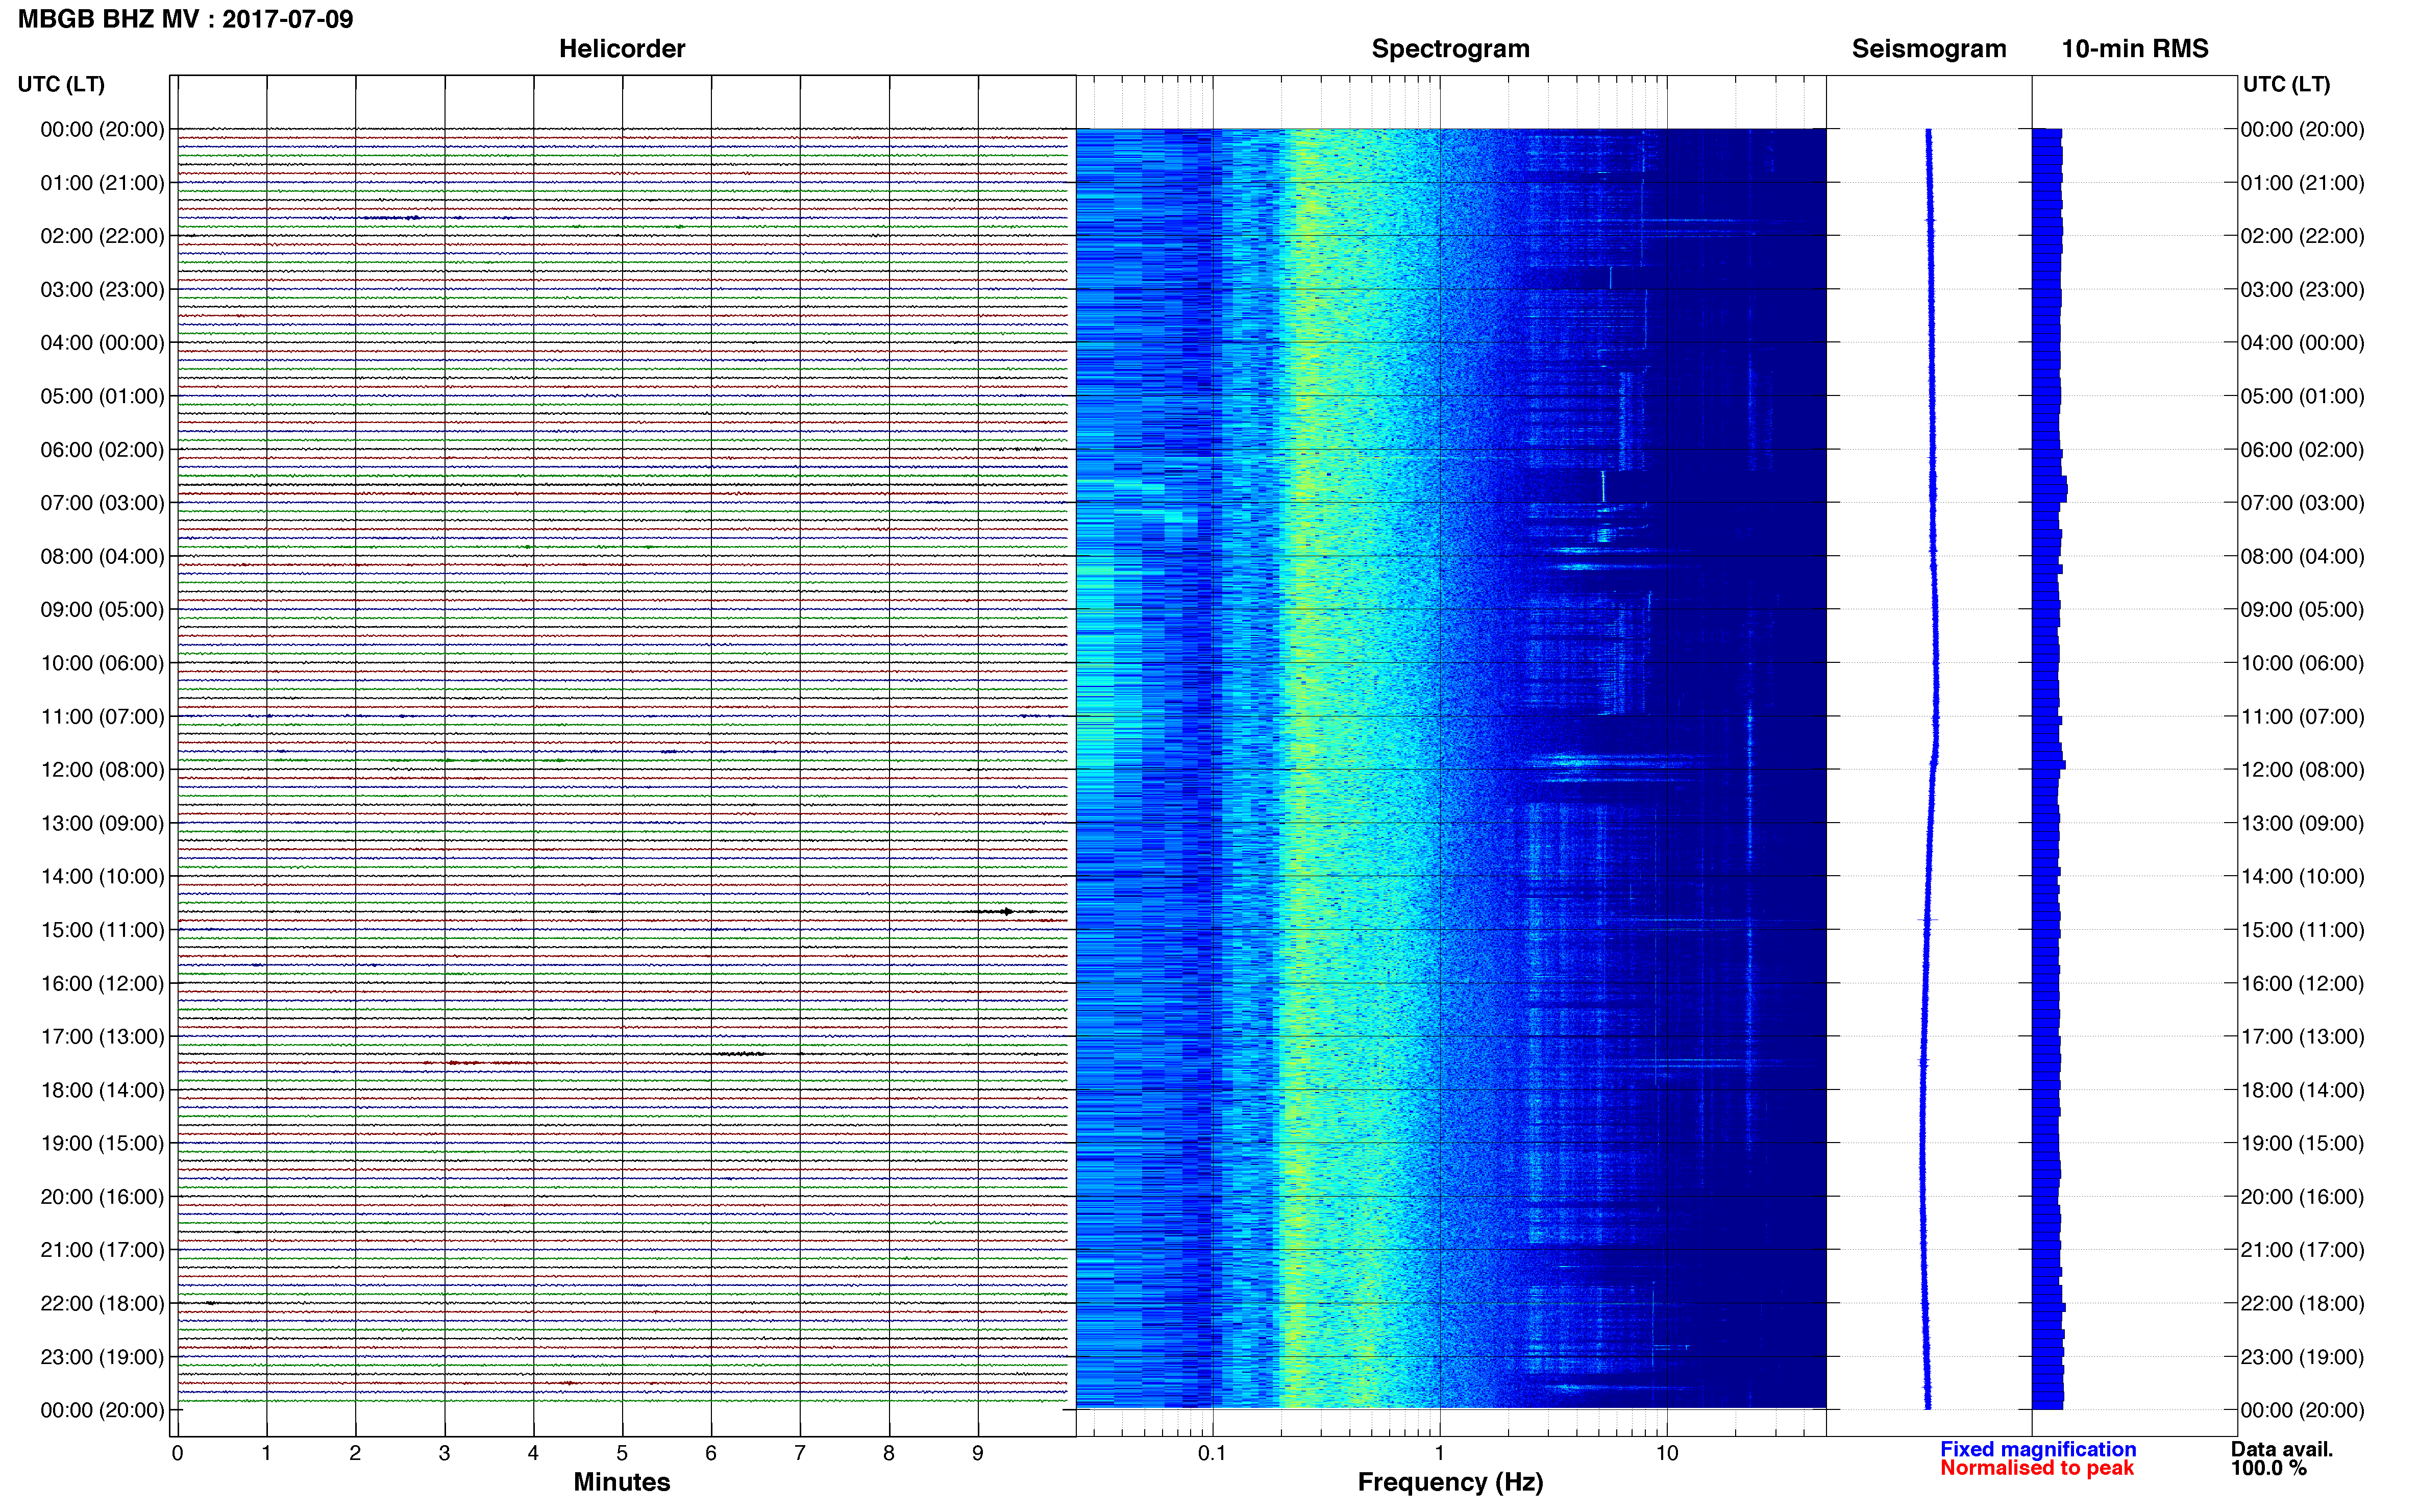Click the blue seismogram trace near 11:00
Image resolution: width=2419 pixels, height=1512 pixels.
[x=1936, y=717]
